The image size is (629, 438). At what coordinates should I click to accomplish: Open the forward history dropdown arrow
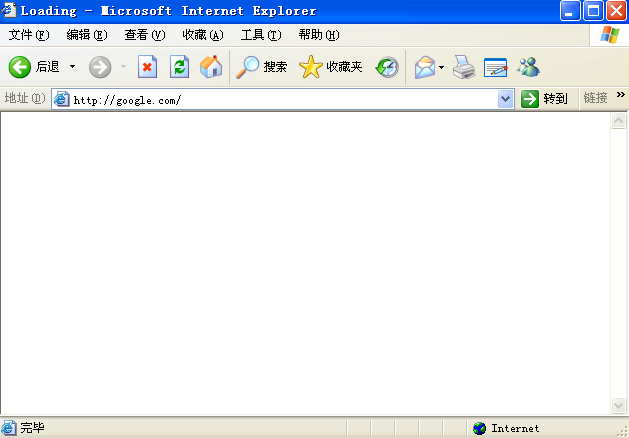point(124,67)
